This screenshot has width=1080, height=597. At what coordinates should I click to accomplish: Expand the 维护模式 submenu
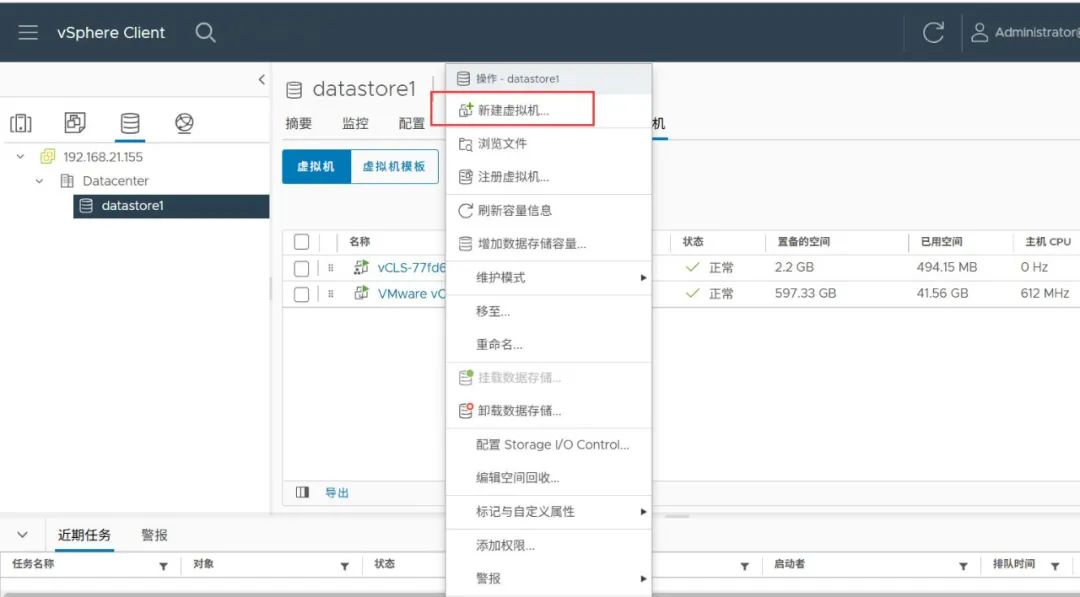coord(548,277)
